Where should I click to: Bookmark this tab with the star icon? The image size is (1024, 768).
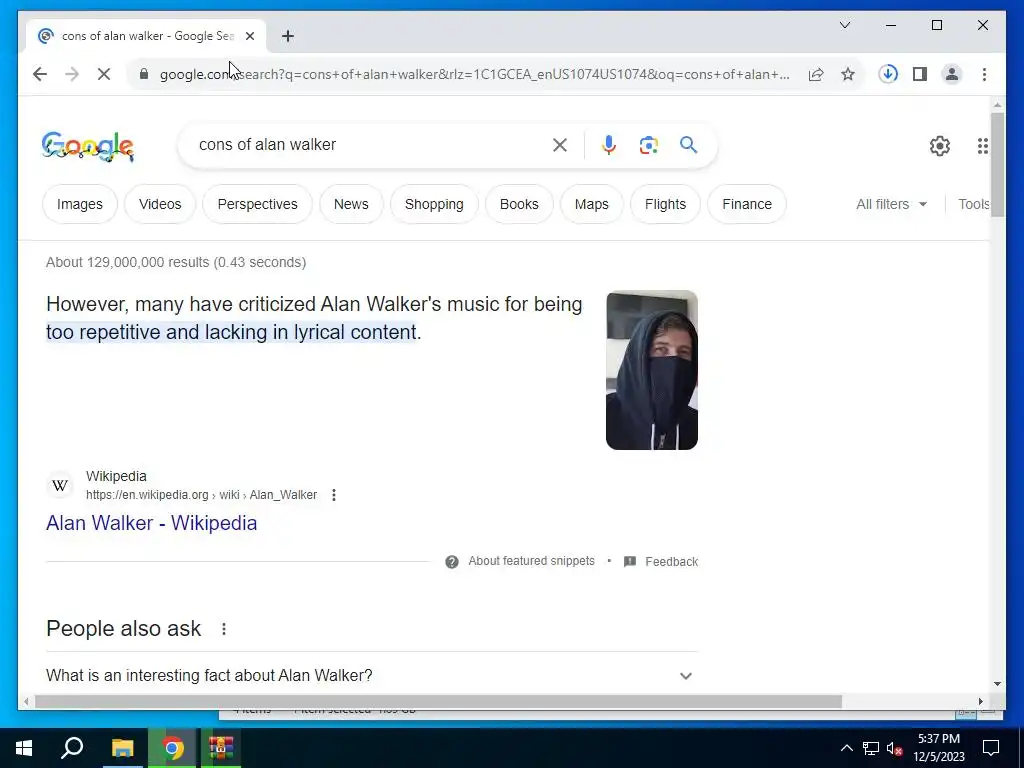[x=848, y=74]
